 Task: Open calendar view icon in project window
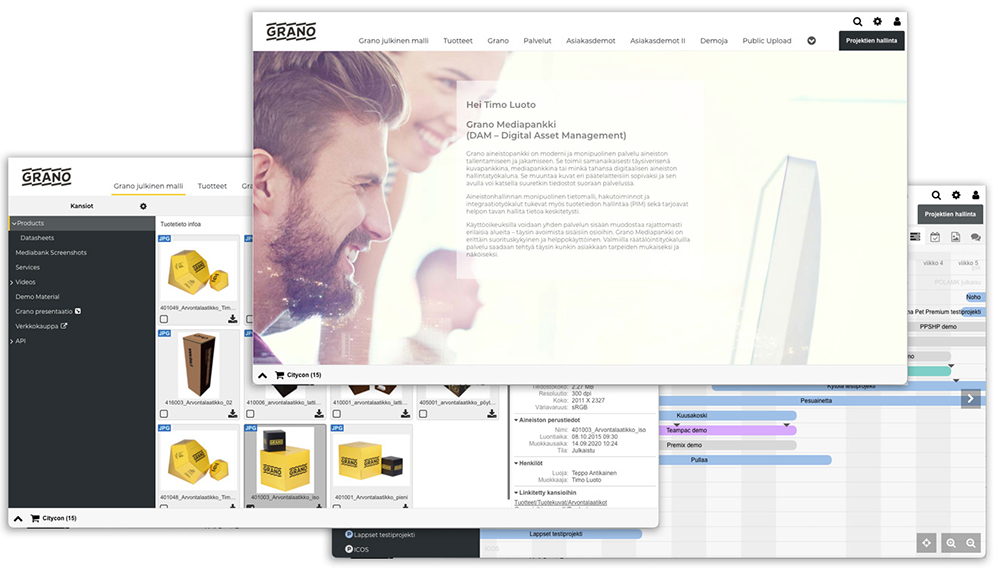click(x=935, y=237)
